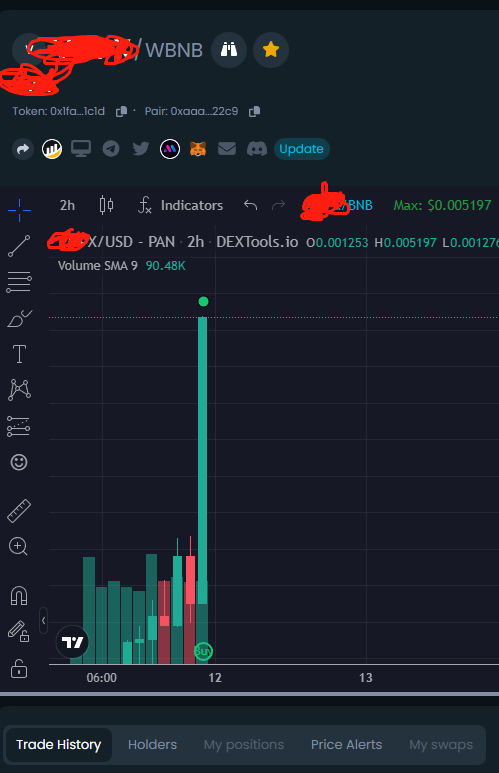The height and width of the screenshot is (773, 499).
Task: Click the green dot above tall candle
Action: (203, 301)
